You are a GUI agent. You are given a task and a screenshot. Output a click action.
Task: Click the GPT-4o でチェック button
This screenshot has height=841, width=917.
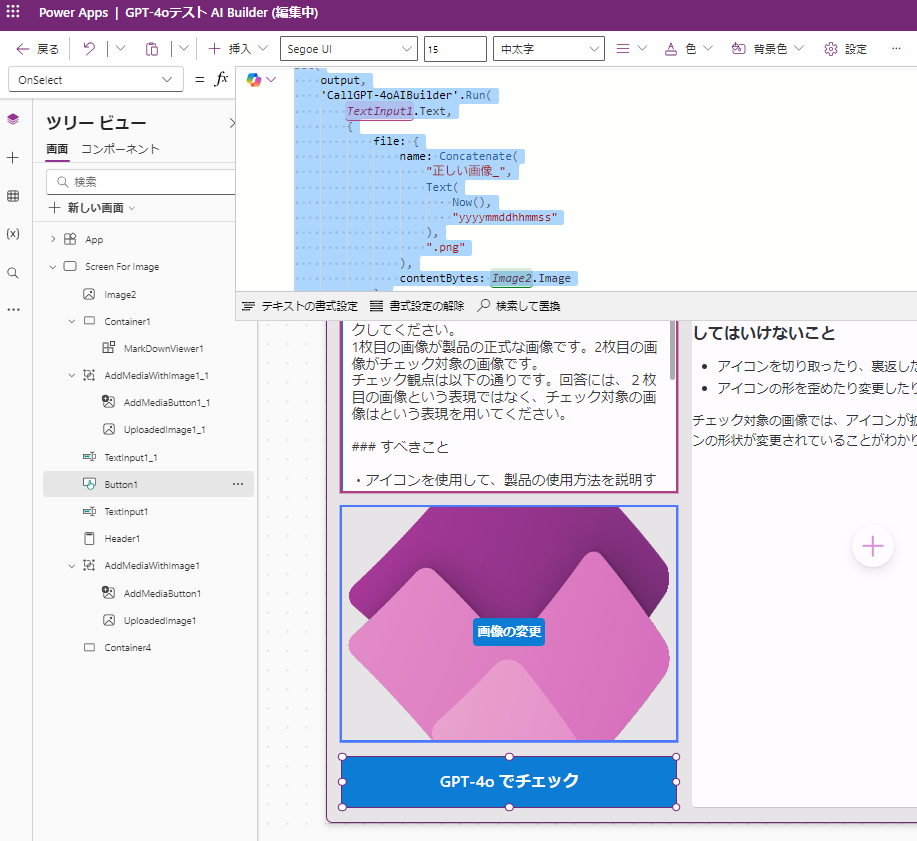[x=509, y=781]
